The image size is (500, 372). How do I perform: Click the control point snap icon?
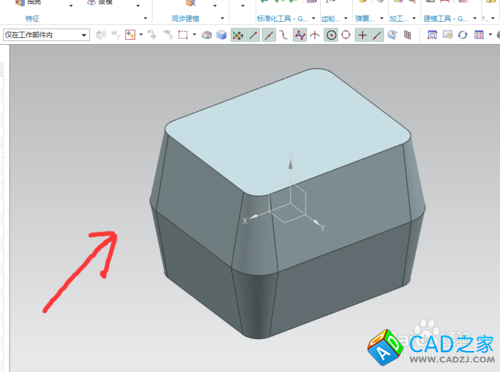click(300, 35)
